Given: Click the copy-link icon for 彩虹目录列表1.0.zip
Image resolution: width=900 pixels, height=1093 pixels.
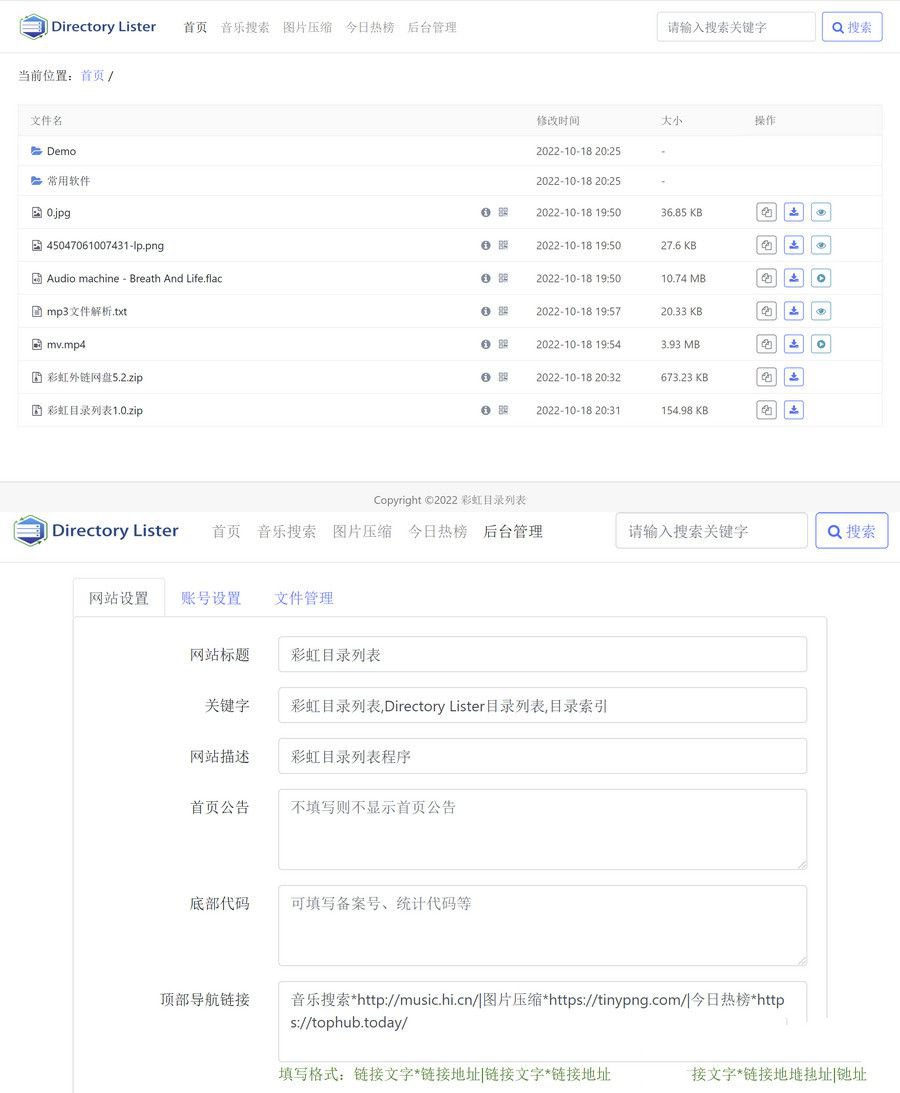Looking at the screenshot, I should coord(766,410).
